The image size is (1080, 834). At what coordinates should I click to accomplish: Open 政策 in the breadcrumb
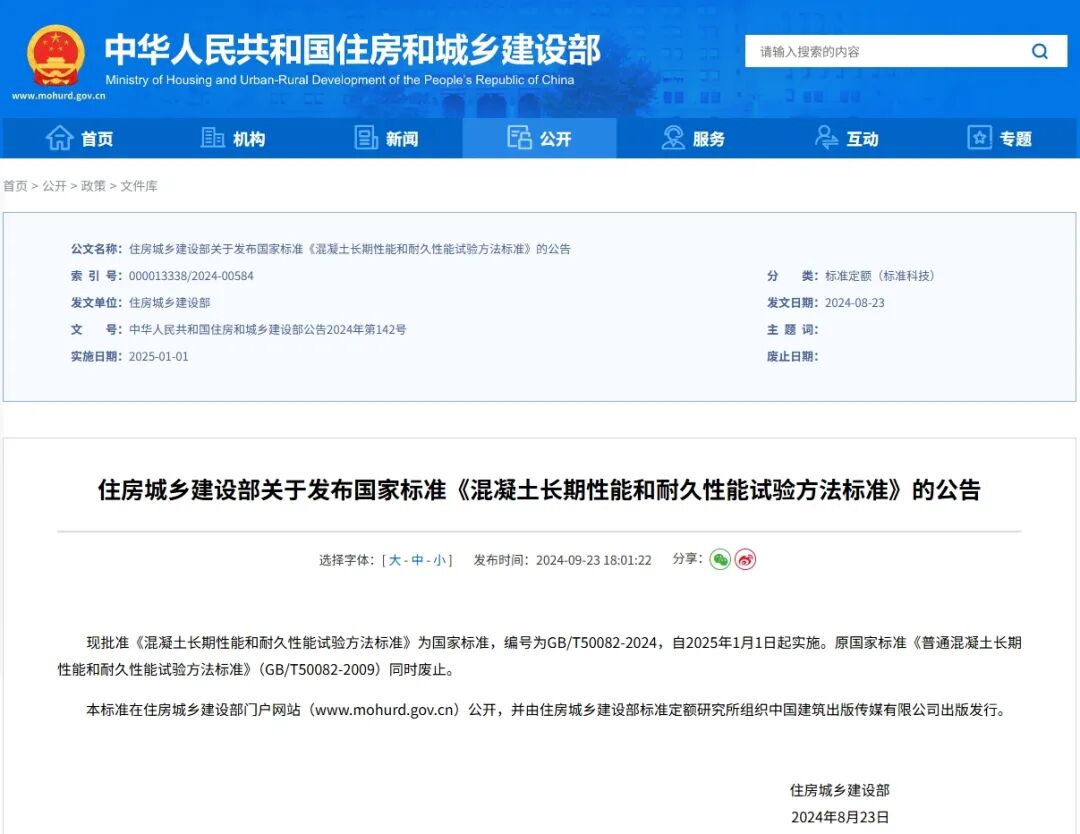93,186
